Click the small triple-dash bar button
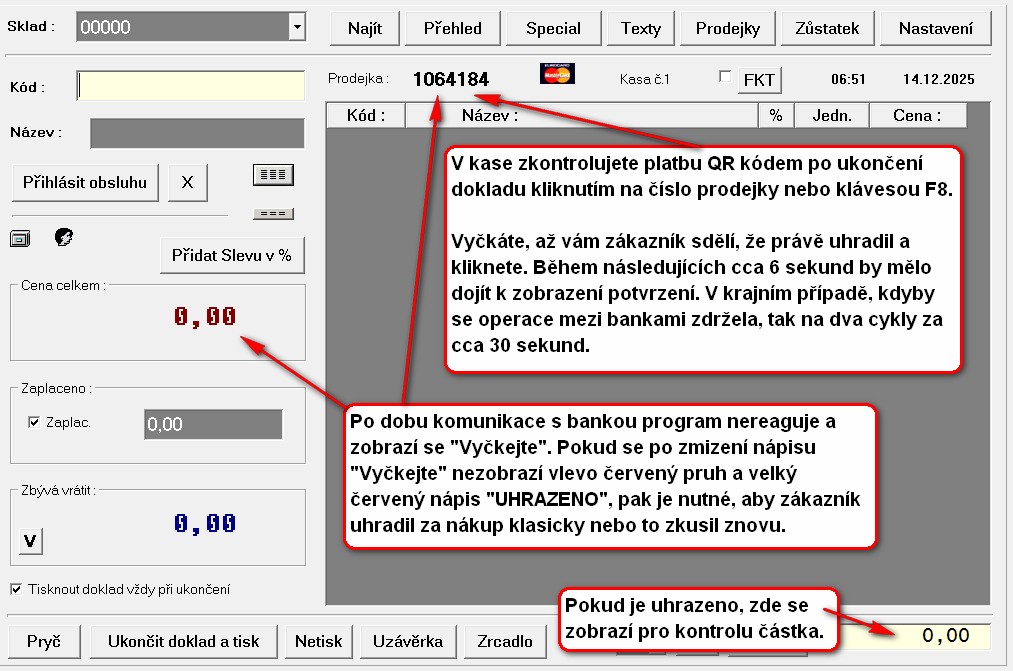1013x671 pixels. [272, 213]
